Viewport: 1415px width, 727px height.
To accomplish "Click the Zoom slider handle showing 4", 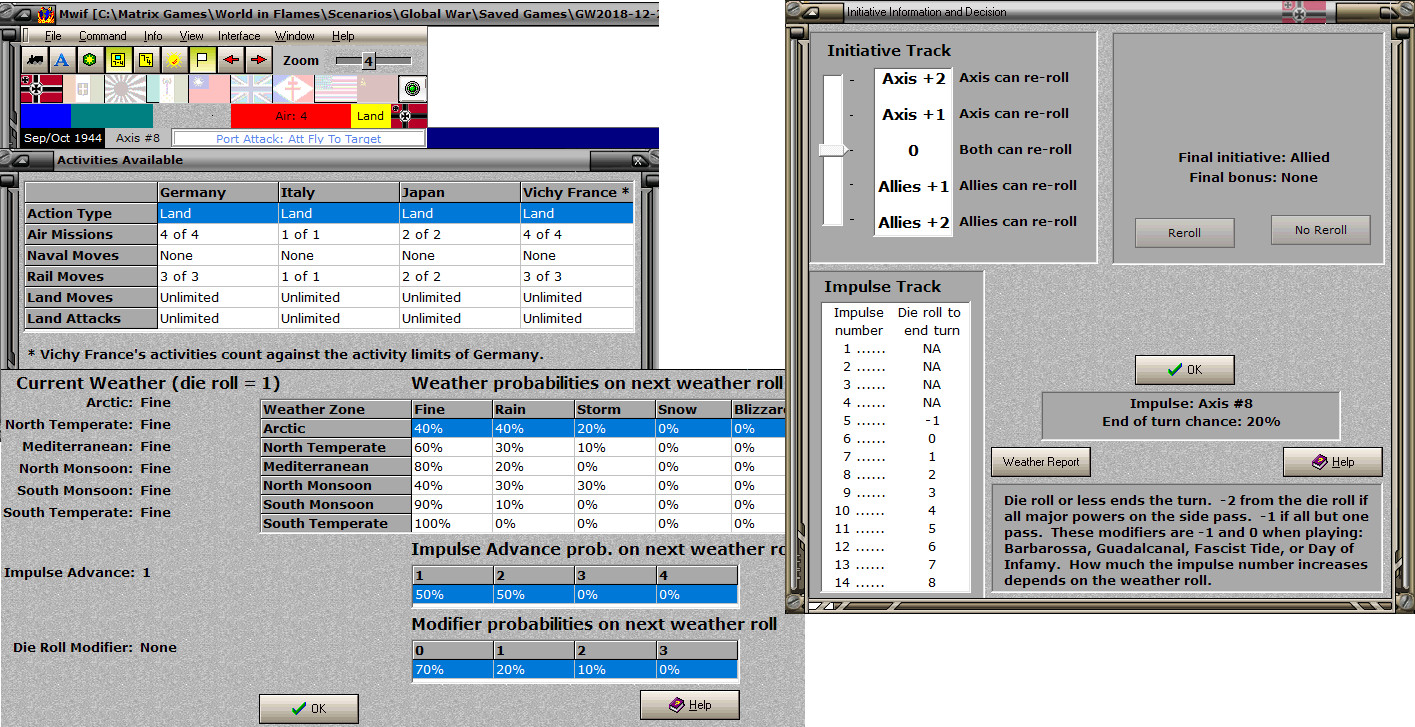I will [x=368, y=61].
